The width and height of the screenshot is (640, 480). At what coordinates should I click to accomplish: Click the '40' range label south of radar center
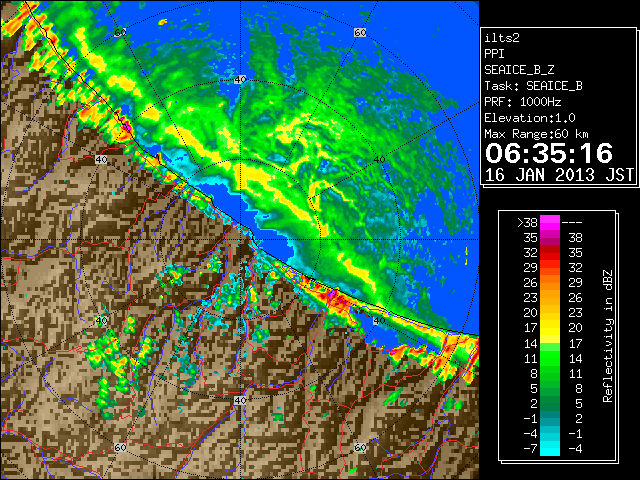click(x=240, y=400)
